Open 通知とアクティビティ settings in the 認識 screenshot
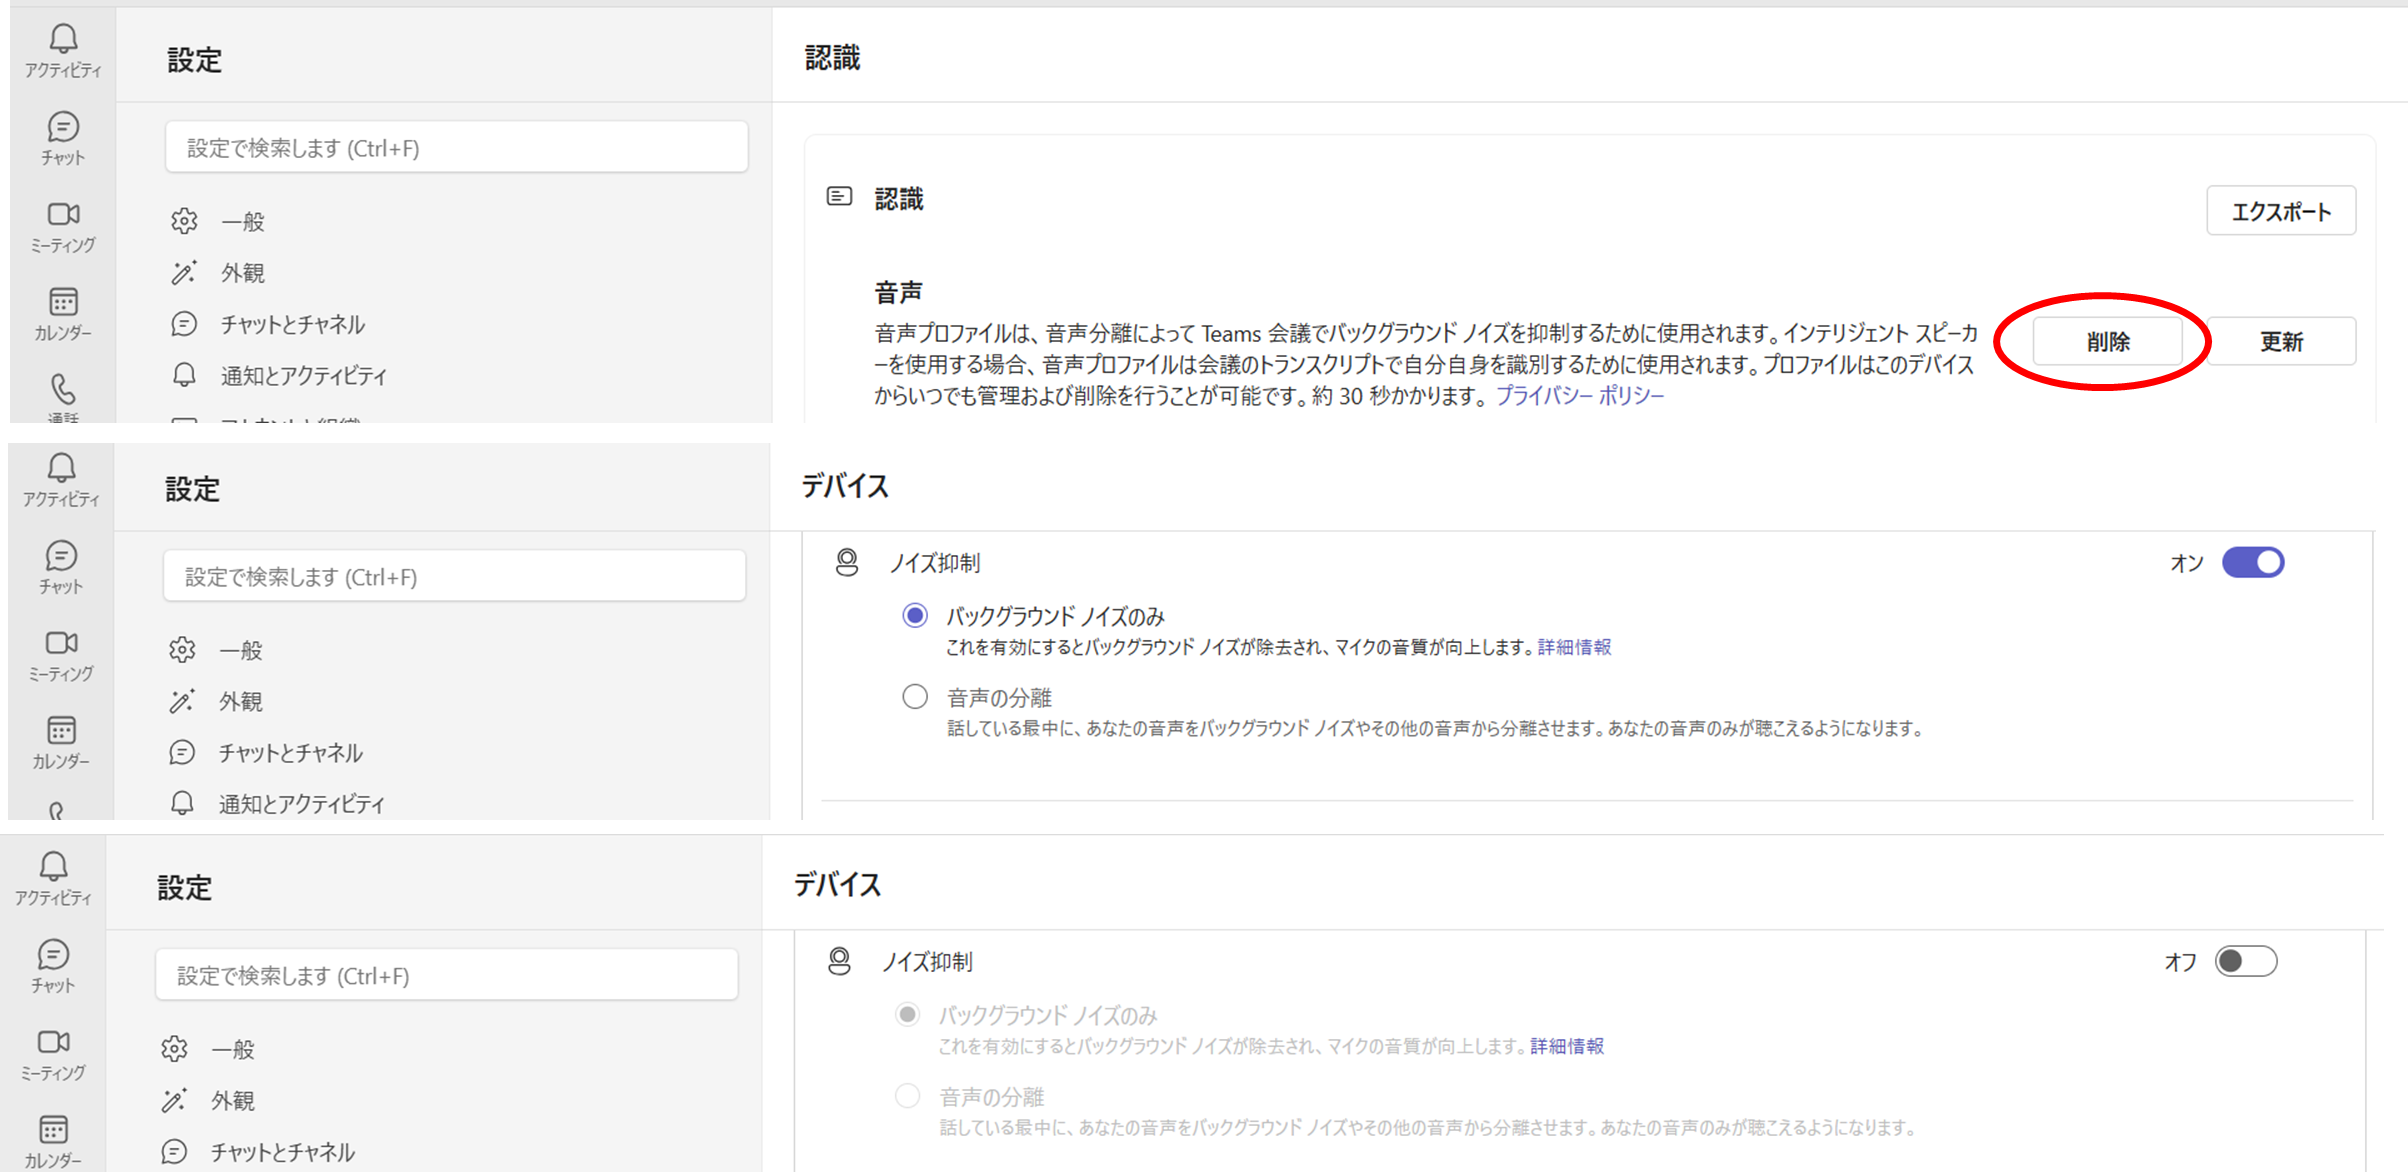Viewport: 2408px width, 1172px height. [304, 375]
